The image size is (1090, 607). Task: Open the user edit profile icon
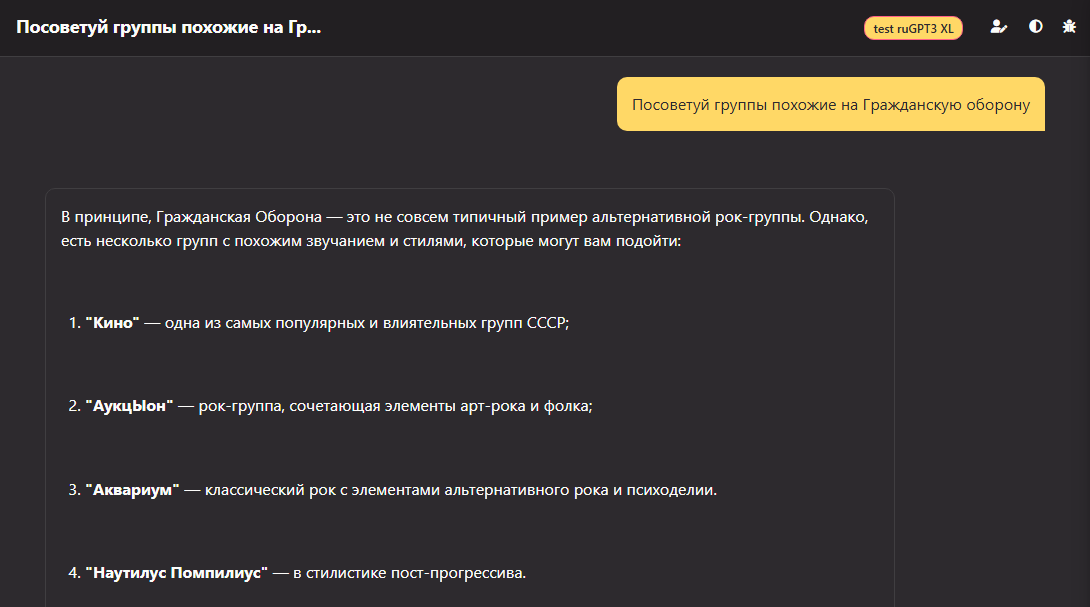tap(998, 27)
